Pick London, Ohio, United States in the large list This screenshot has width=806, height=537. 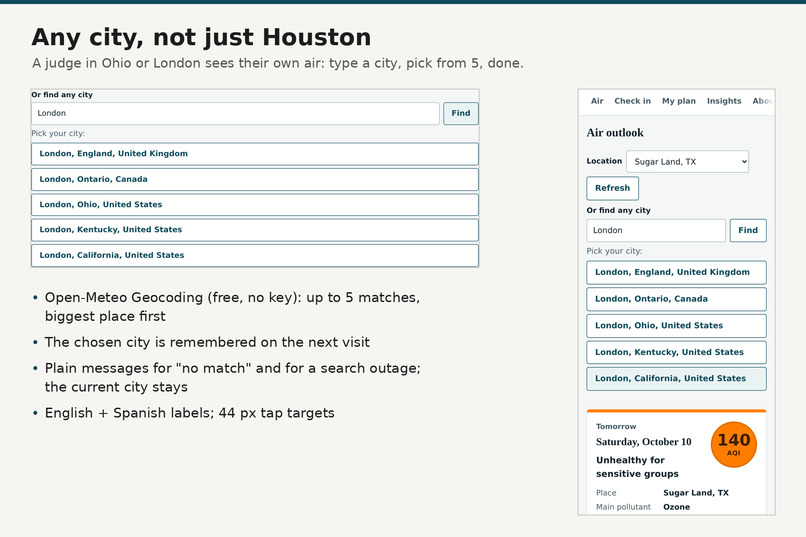[255, 205]
